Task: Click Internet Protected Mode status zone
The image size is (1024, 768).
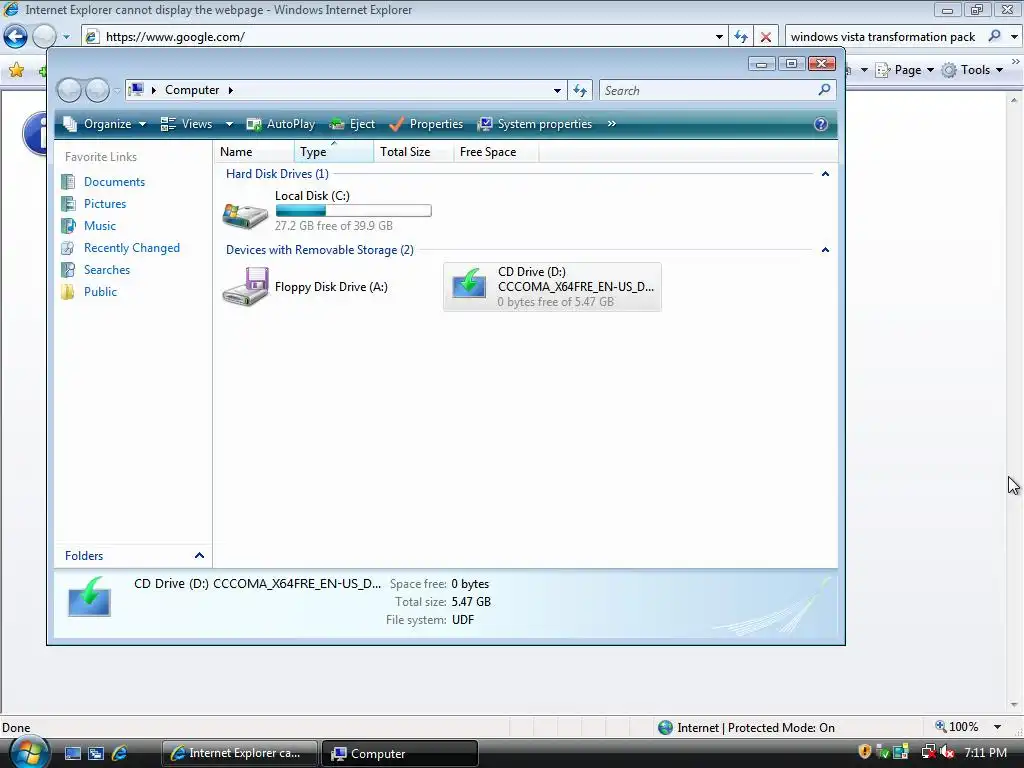Action: coord(746,728)
